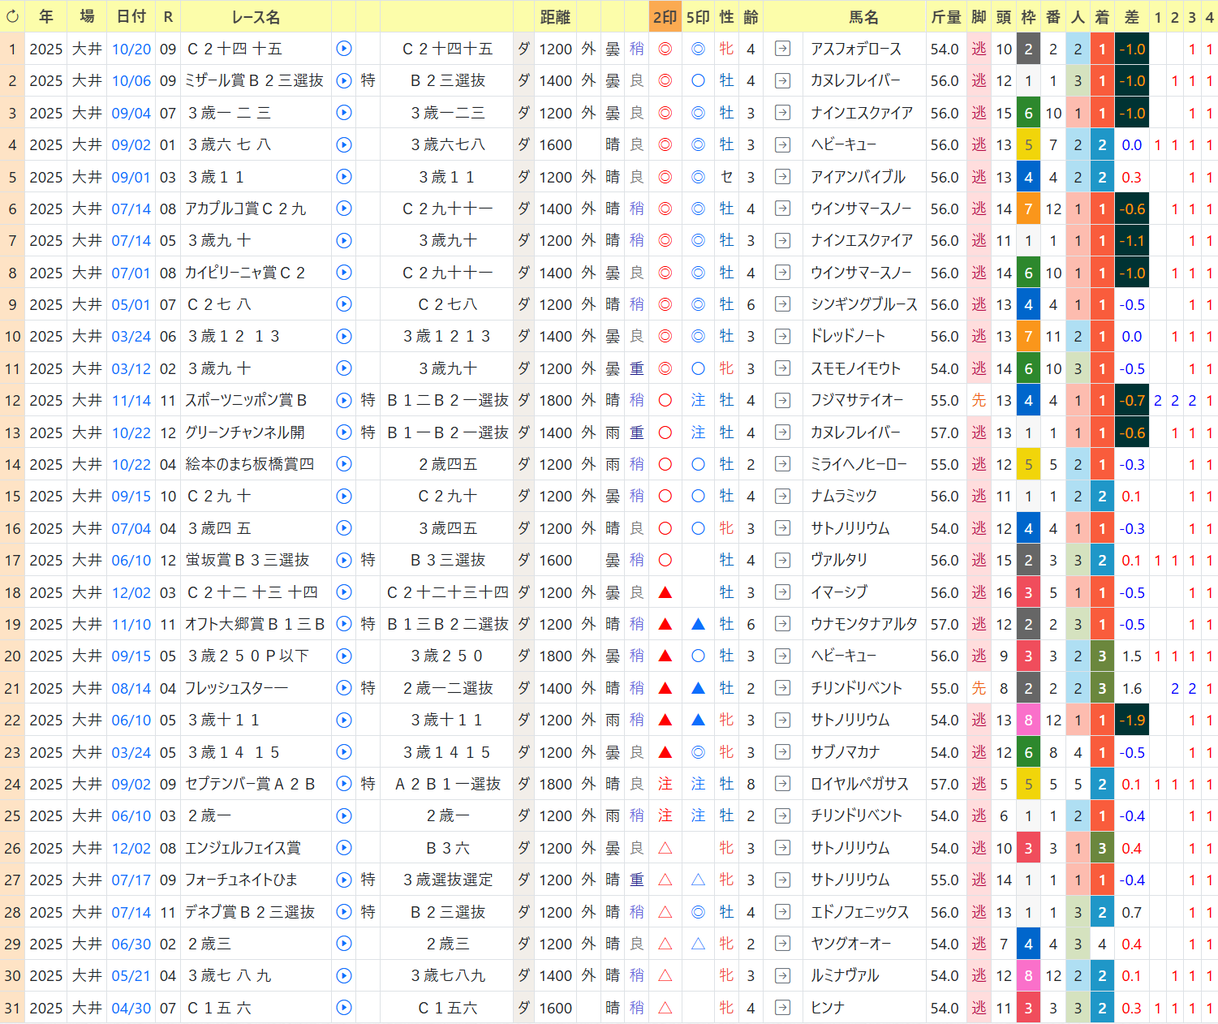Play the ミザール賞Ｂ２三選抜 race video
The height and width of the screenshot is (1024, 1218).
(344, 81)
